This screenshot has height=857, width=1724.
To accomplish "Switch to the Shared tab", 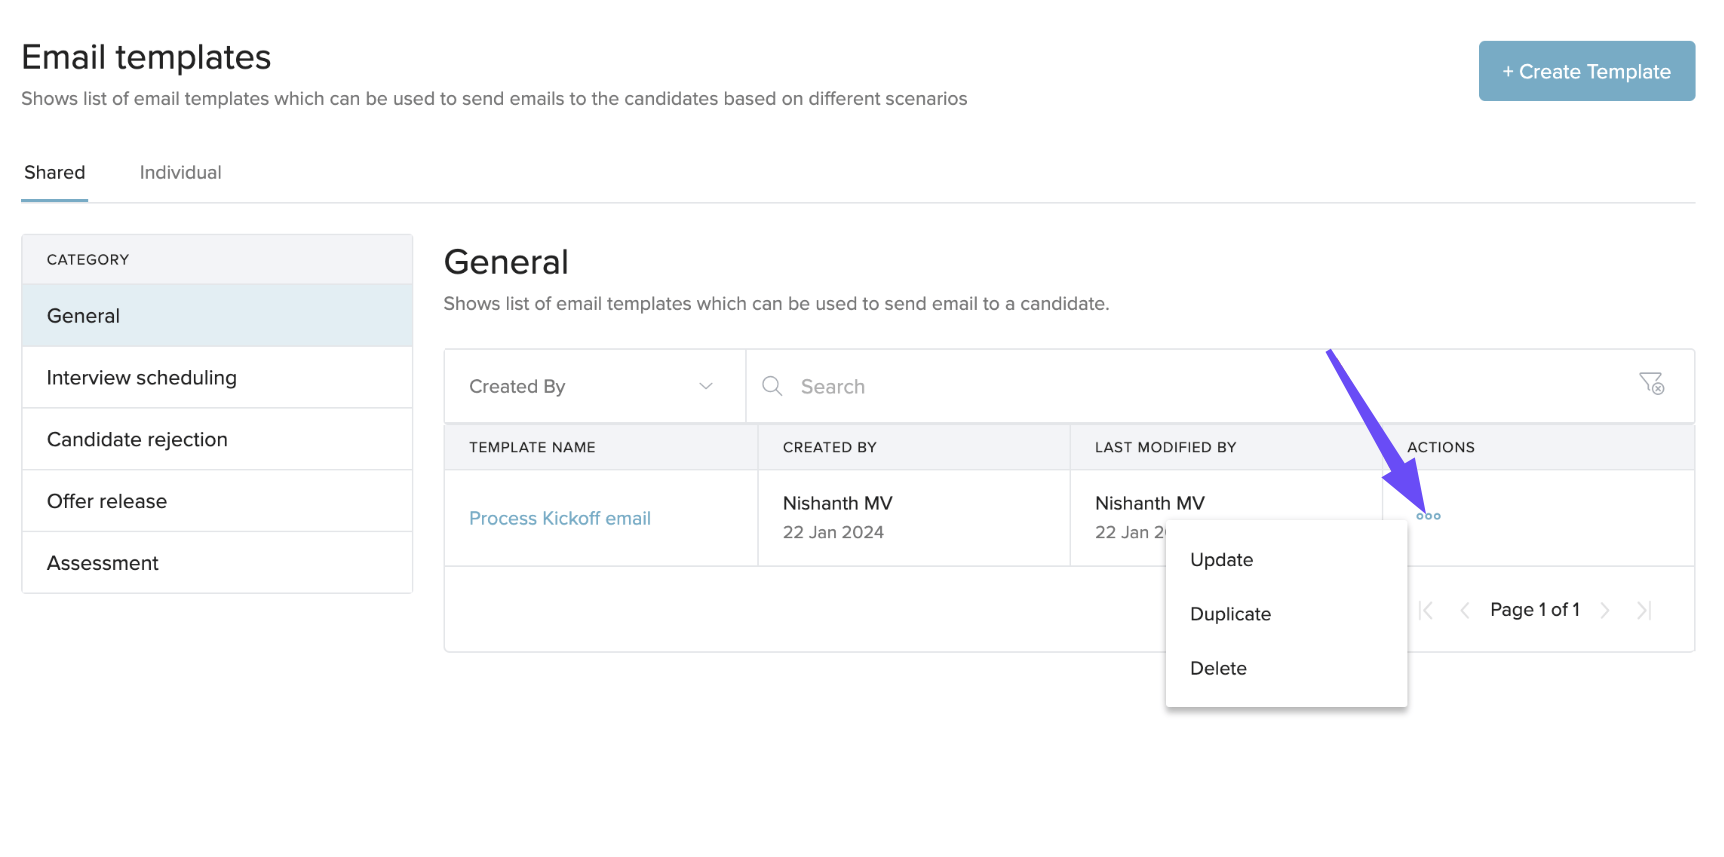I will tap(55, 173).
